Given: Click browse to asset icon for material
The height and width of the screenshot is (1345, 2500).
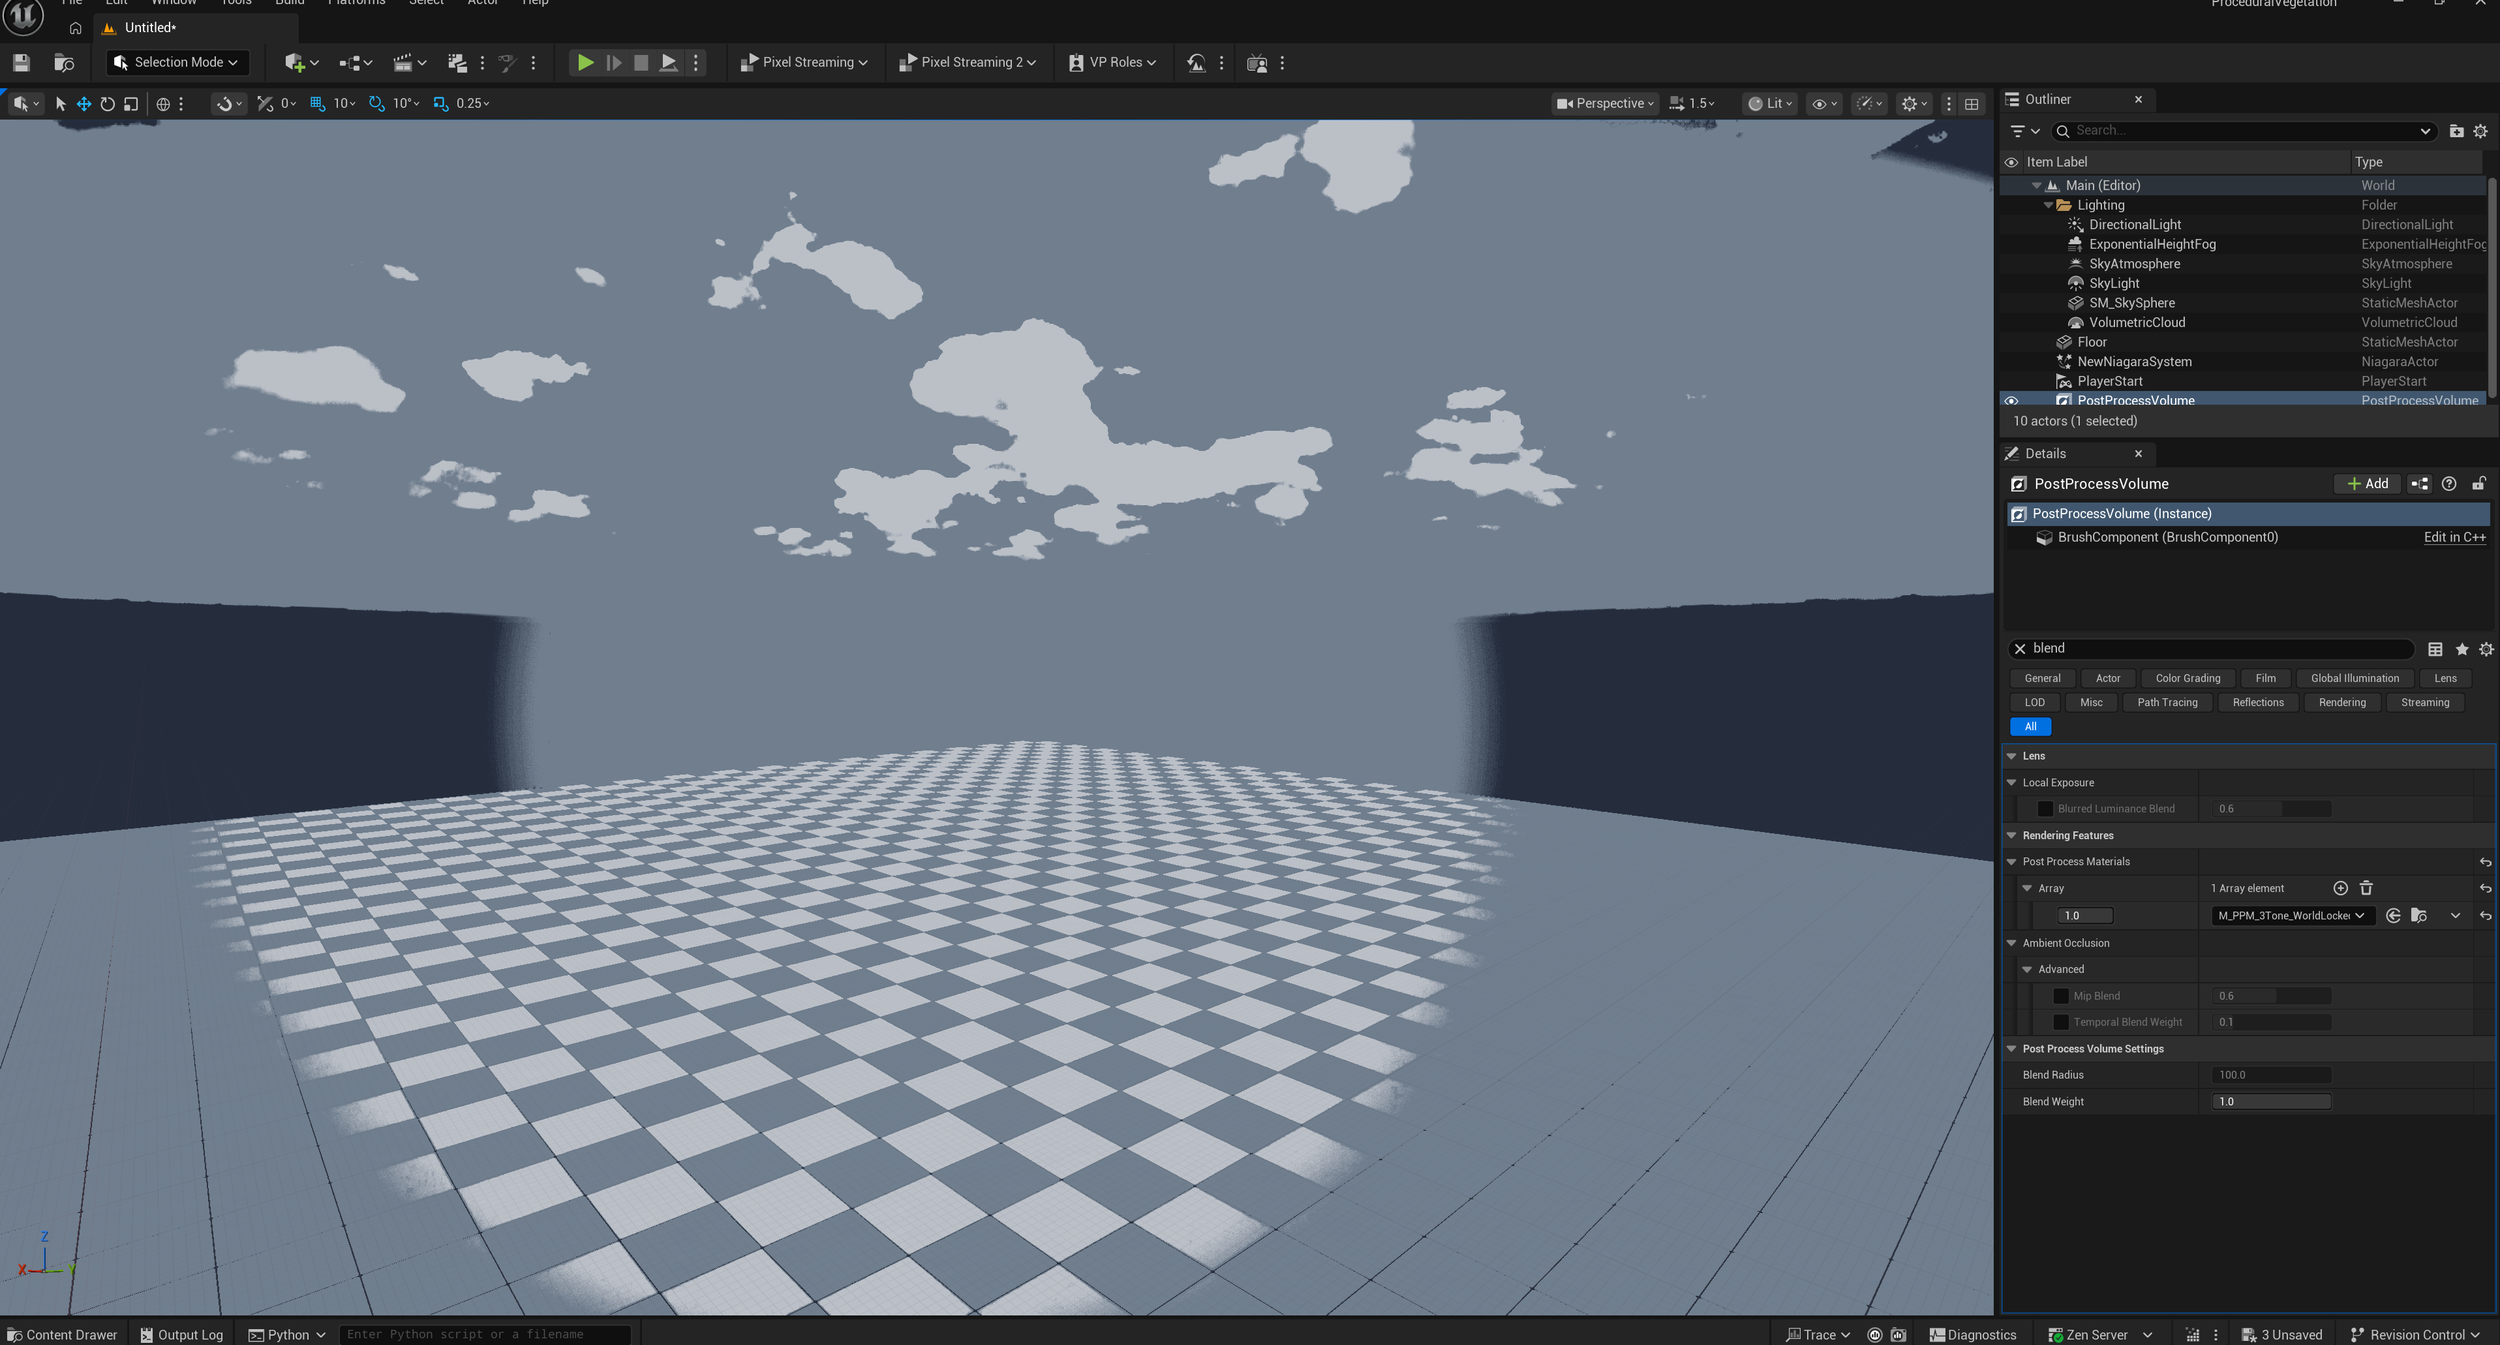Looking at the screenshot, I should click(2419, 915).
